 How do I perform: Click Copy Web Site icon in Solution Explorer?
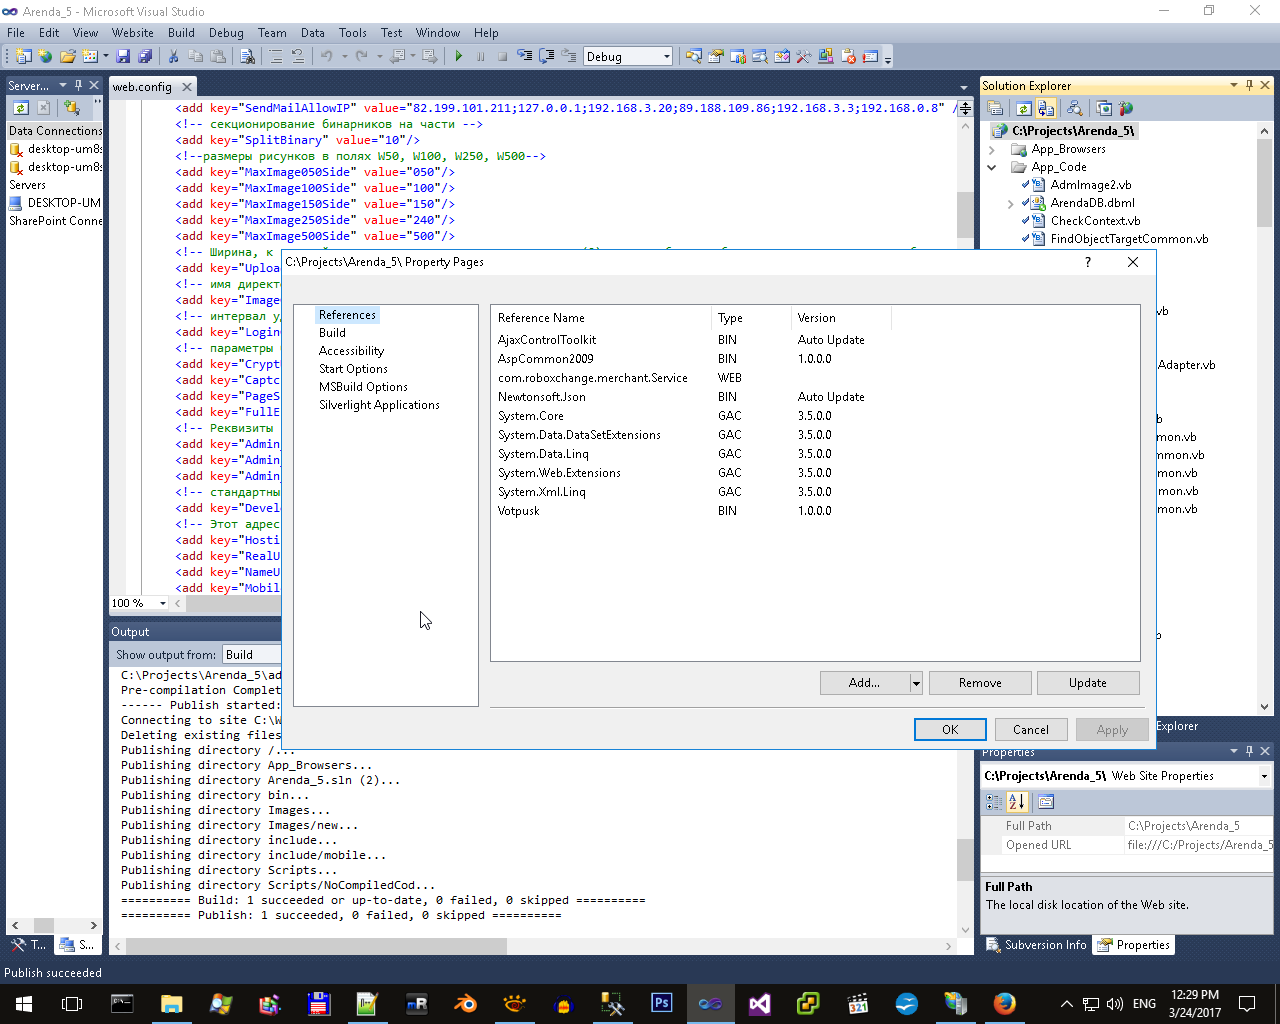point(1103,109)
